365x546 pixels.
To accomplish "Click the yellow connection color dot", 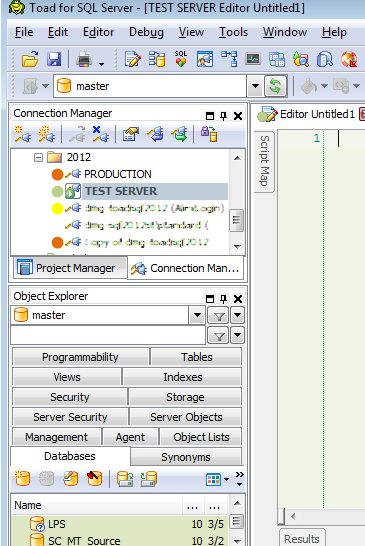I will click(x=57, y=208).
